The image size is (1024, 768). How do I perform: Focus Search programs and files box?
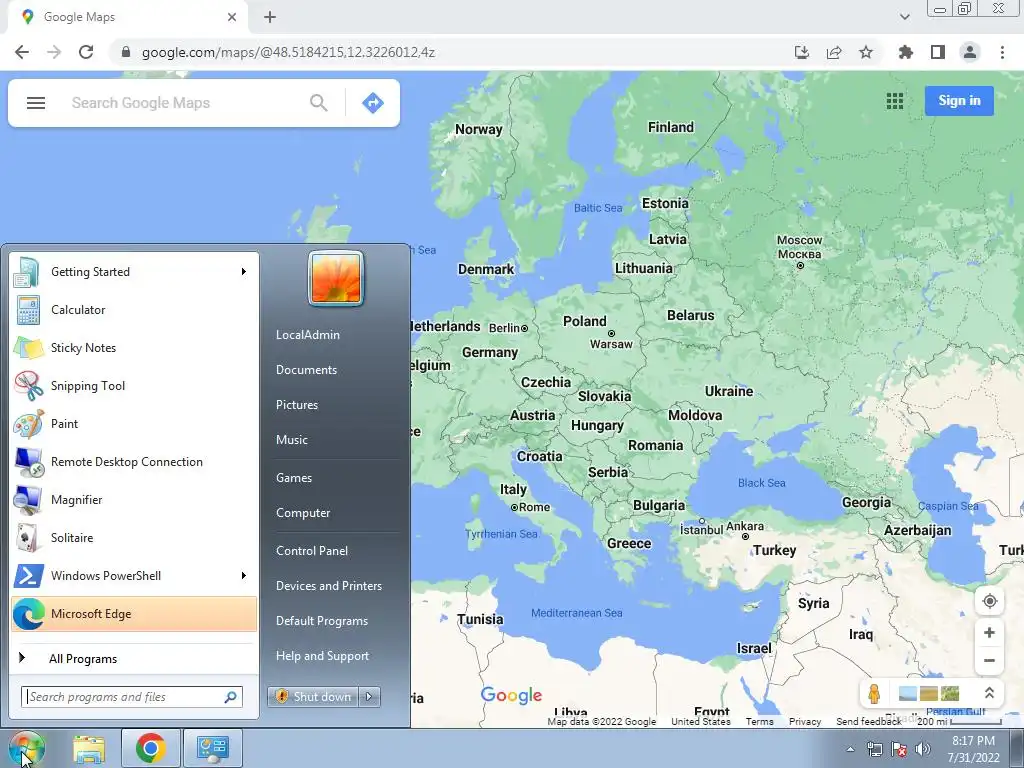tap(131, 697)
